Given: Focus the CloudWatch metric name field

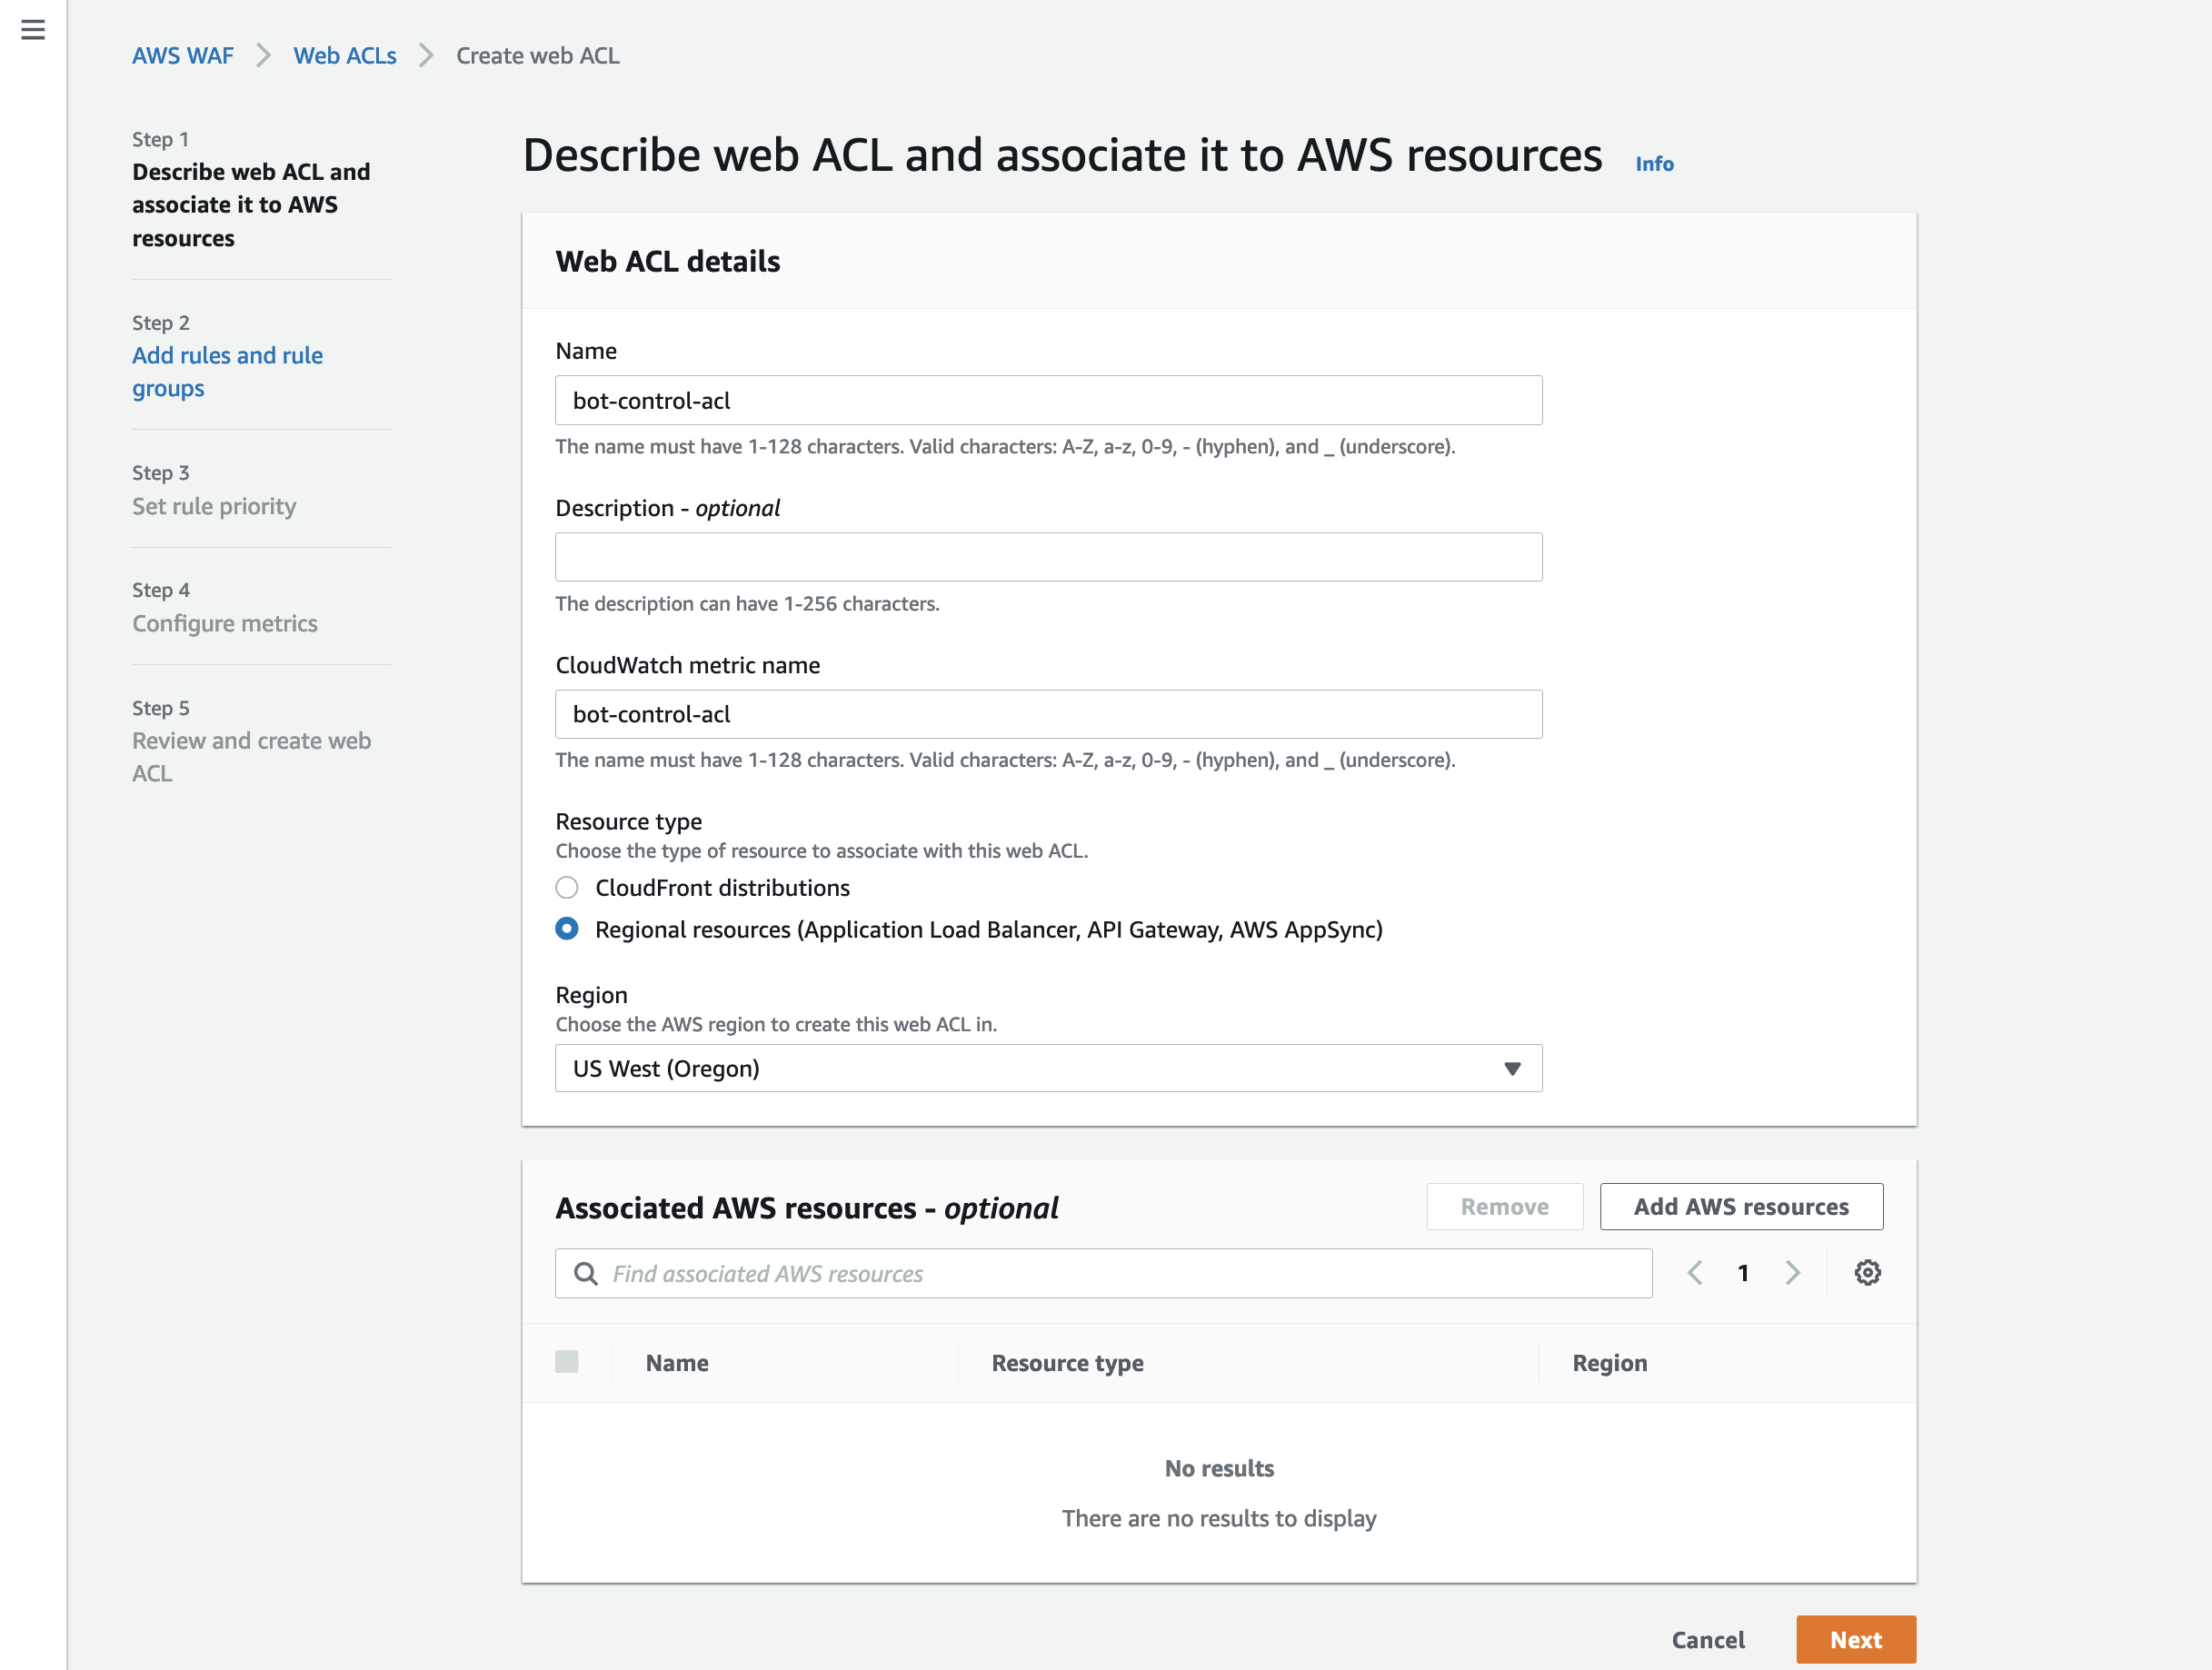Looking at the screenshot, I should tap(1048, 714).
